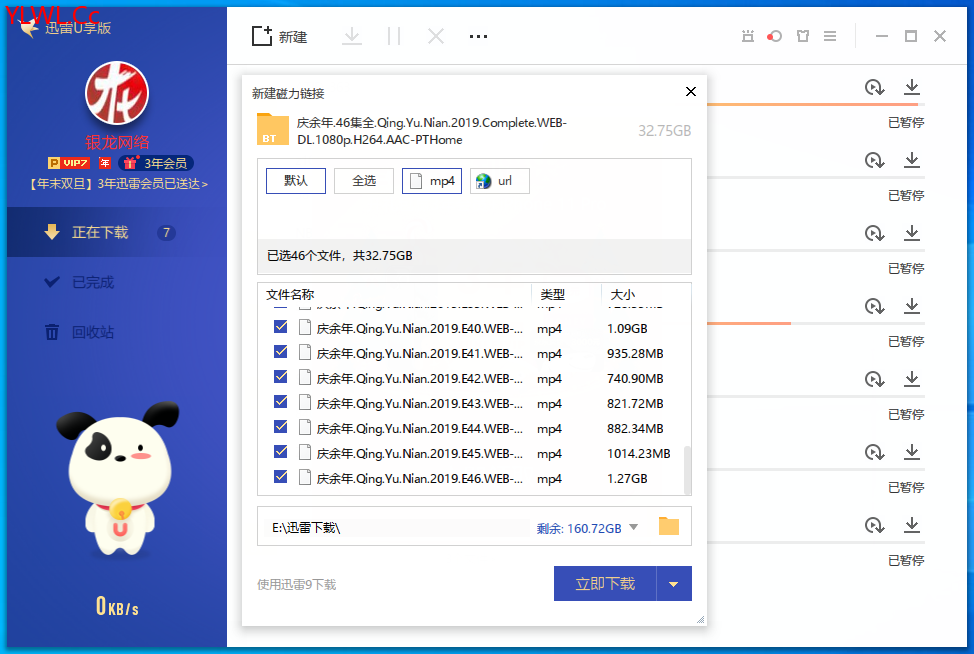Click the 全选 select-all button
This screenshot has width=974, height=654.
click(364, 181)
